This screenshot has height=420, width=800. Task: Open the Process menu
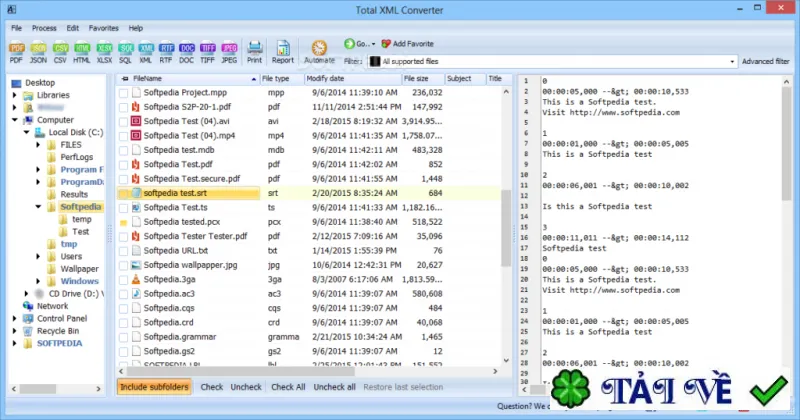point(44,28)
